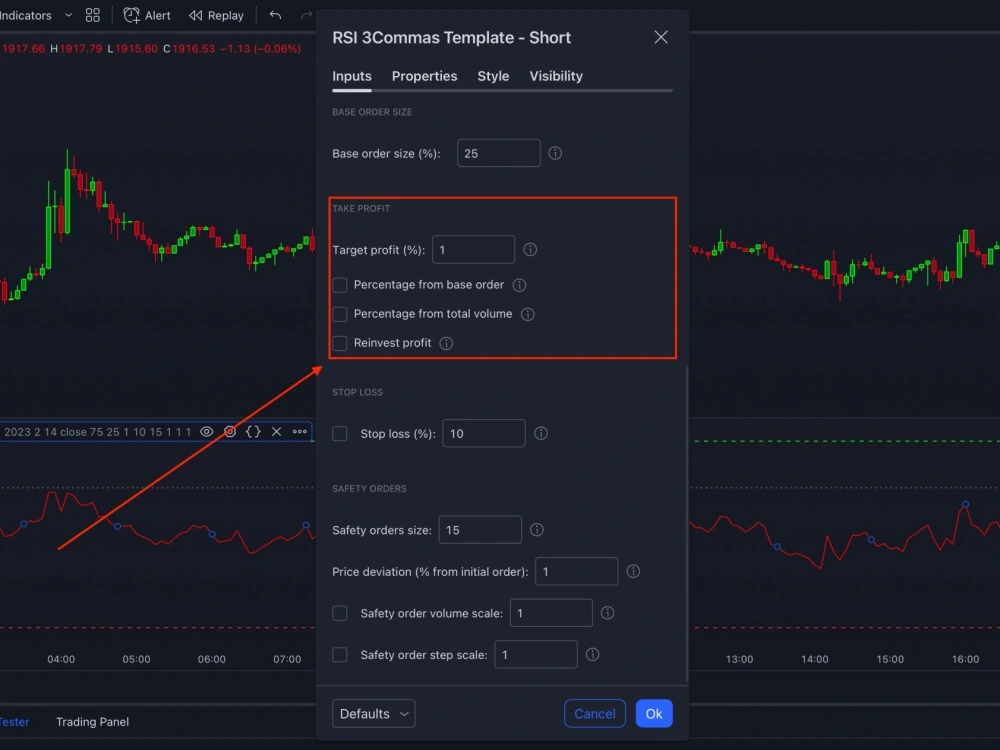Click the Indicators button
The image size is (1000, 750).
[x=26, y=15]
